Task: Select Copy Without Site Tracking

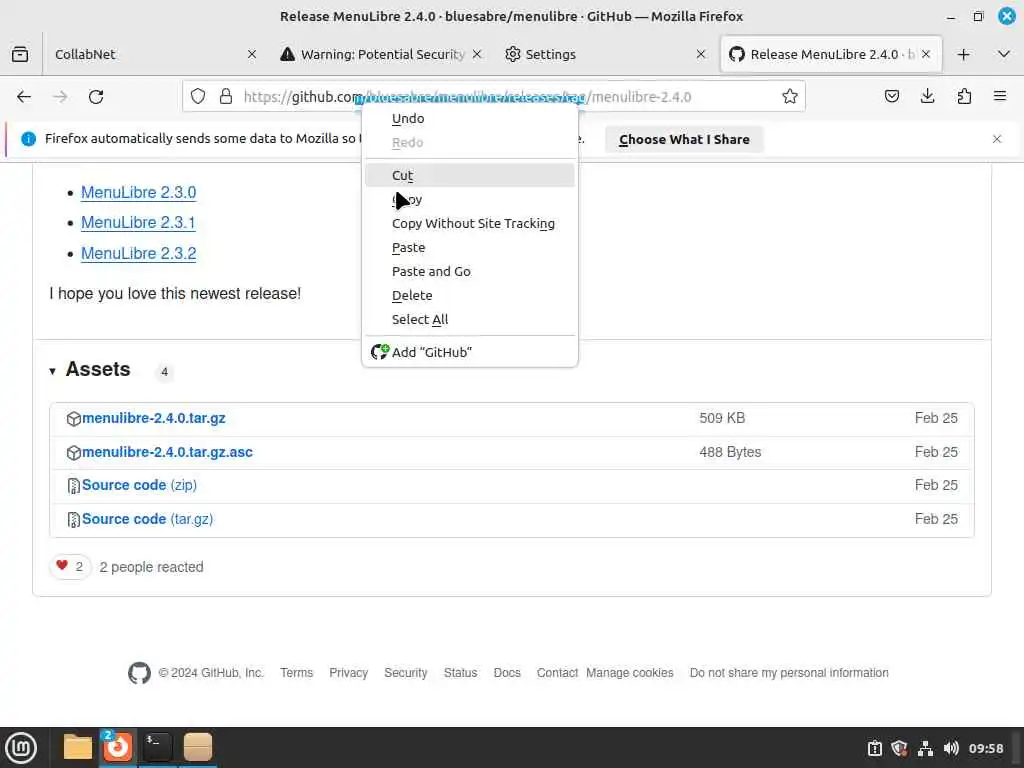Action: click(x=470, y=223)
